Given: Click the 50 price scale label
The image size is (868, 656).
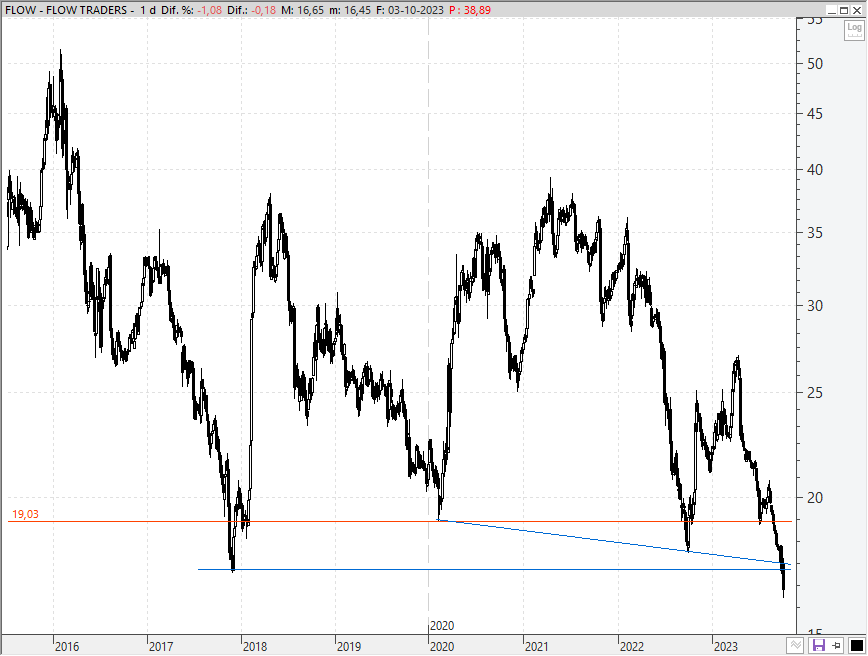Looking at the screenshot, I should 815,64.
